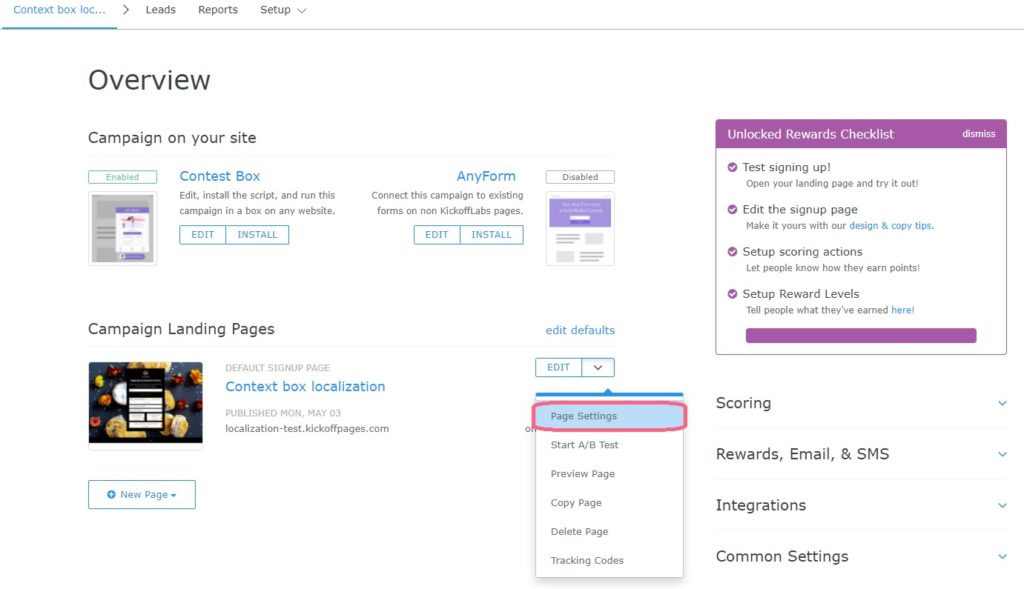The height and width of the screenshot is (589, 1024).
Task: Open the Context box localization page link
Action: pos(305,387)
